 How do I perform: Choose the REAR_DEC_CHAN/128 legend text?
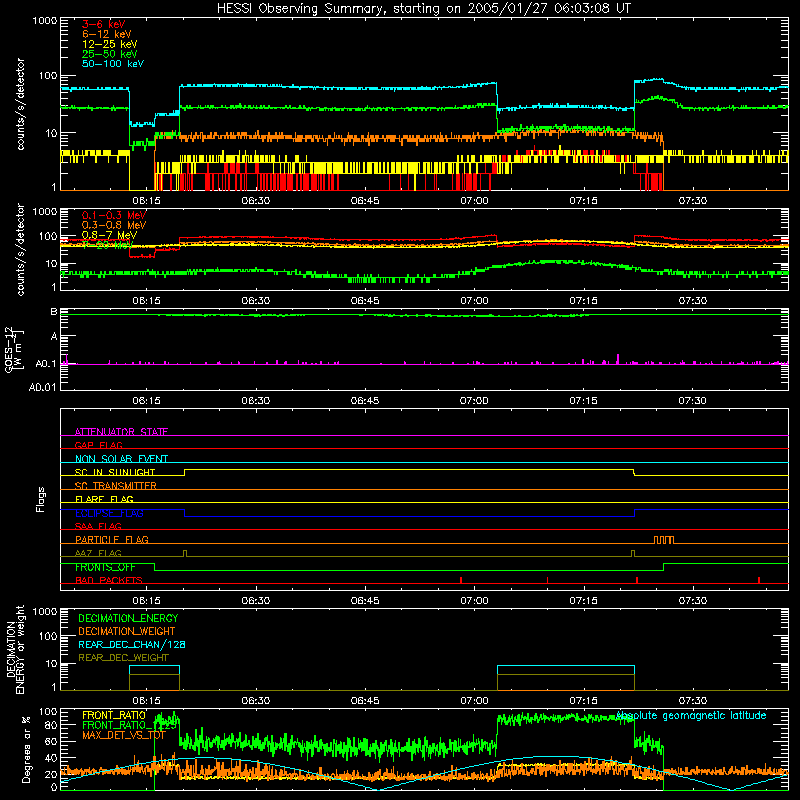coord(132,644)
